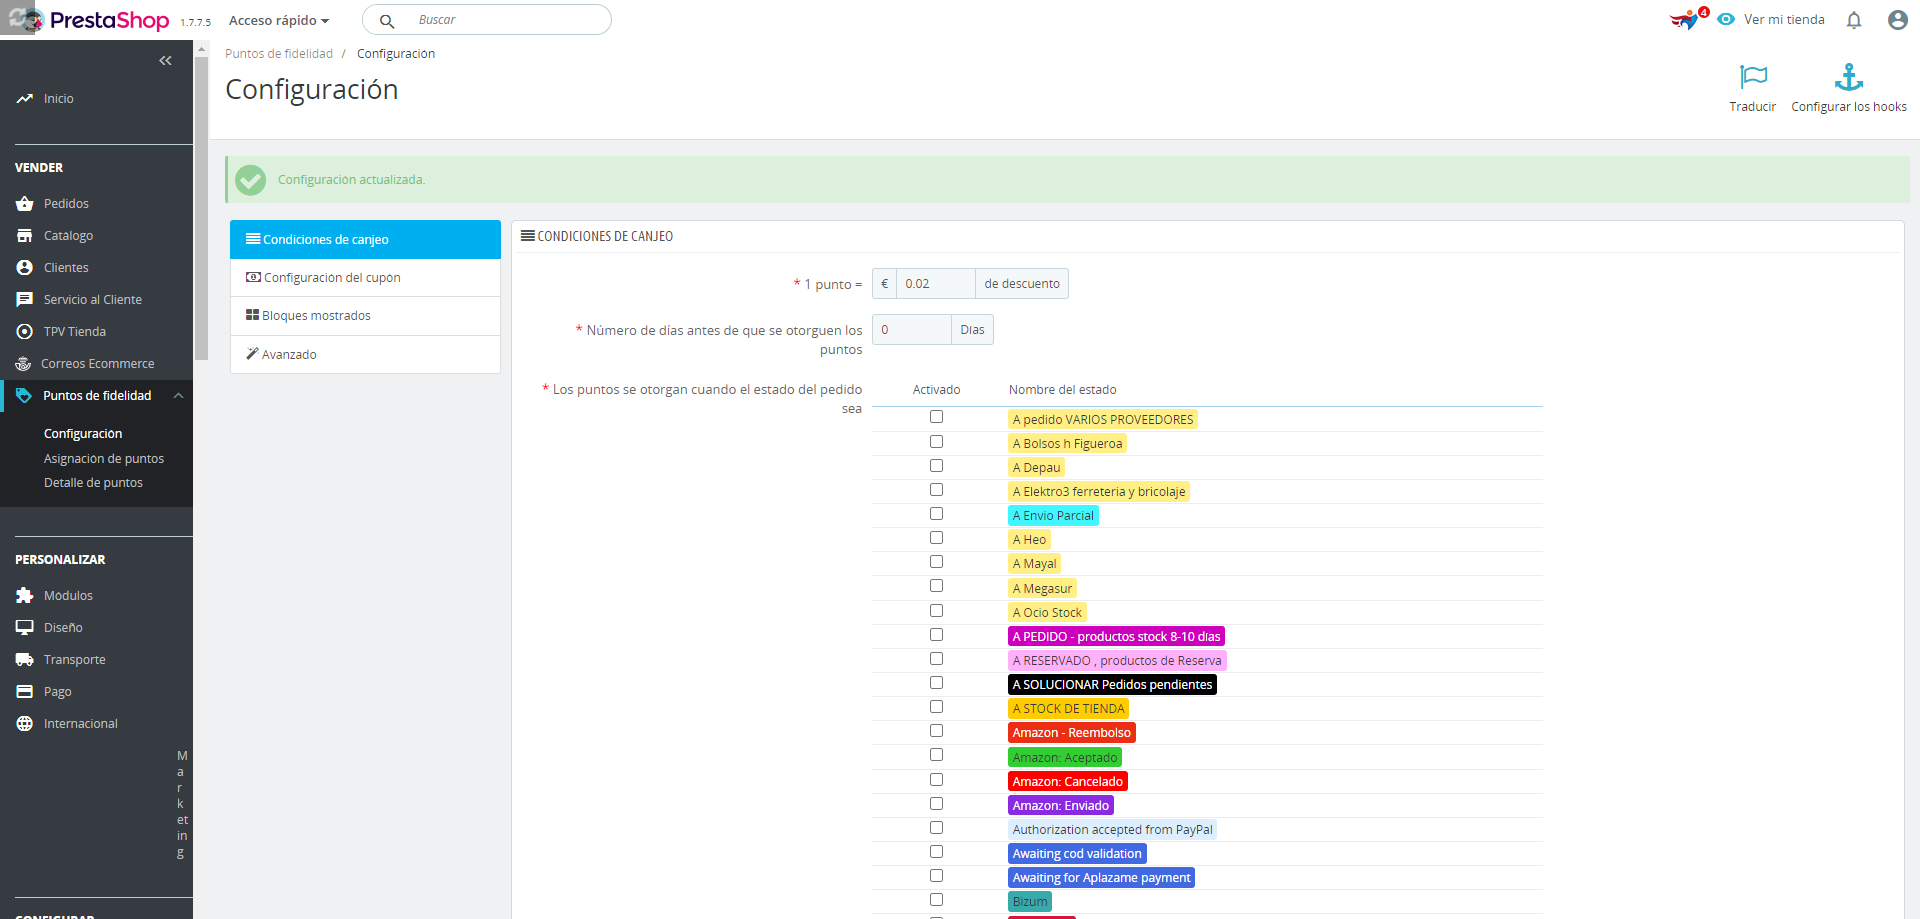
Task: Click the Clientes person icon
Action: tap(25, 268)
